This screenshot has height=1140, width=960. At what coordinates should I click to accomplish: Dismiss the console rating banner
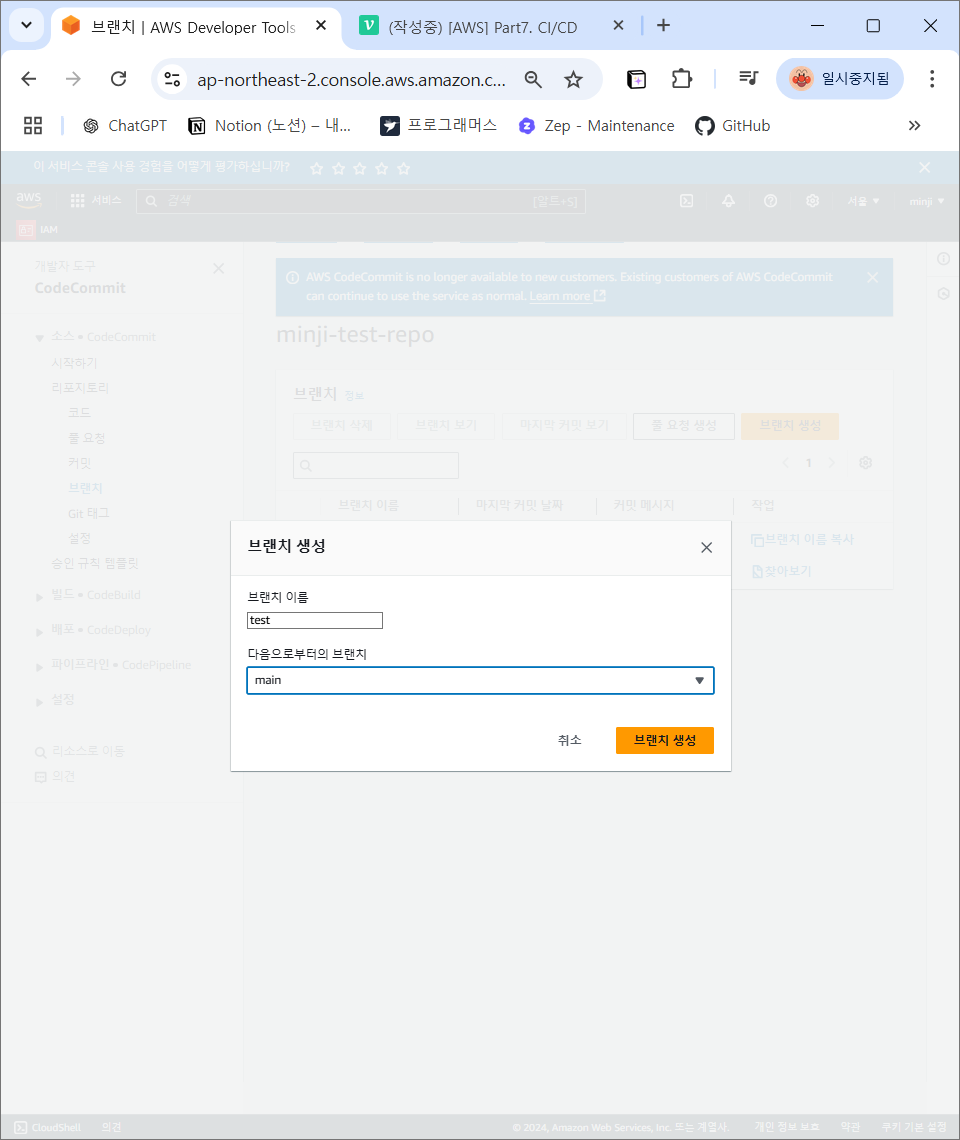pyautogui.click(x=924, y=168)
